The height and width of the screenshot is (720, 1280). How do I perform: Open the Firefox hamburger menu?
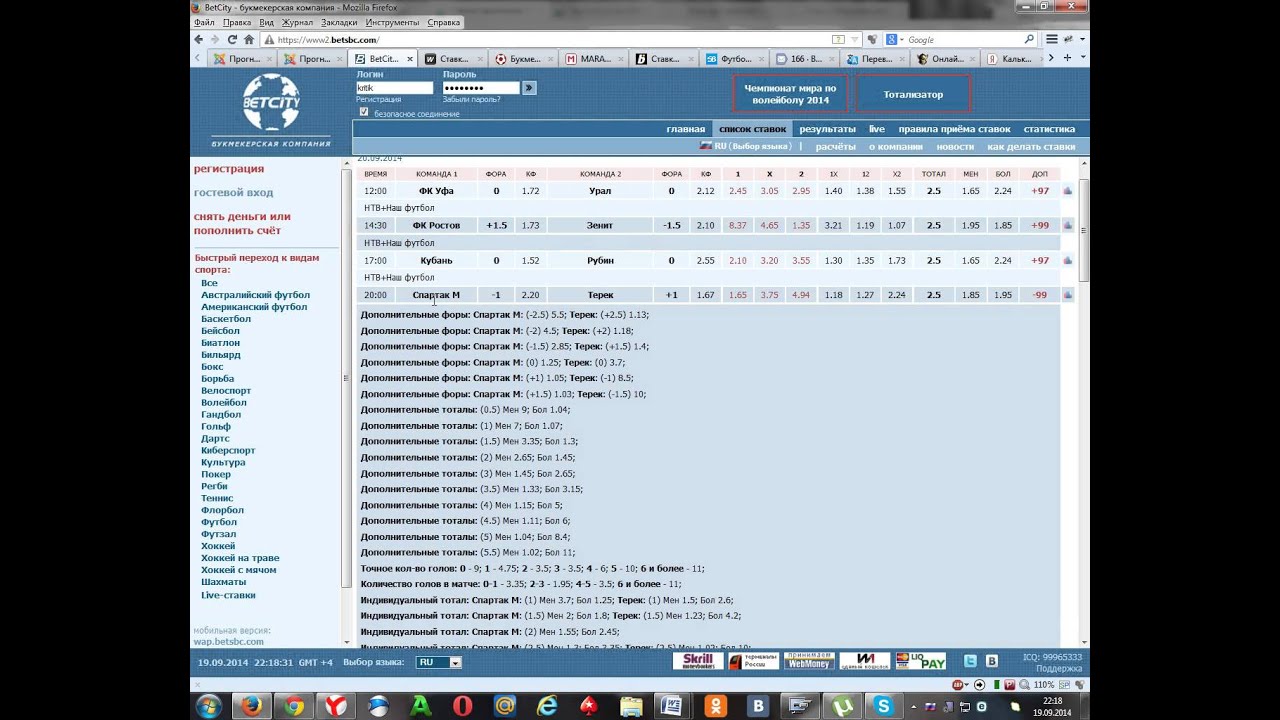point(1051,40)
